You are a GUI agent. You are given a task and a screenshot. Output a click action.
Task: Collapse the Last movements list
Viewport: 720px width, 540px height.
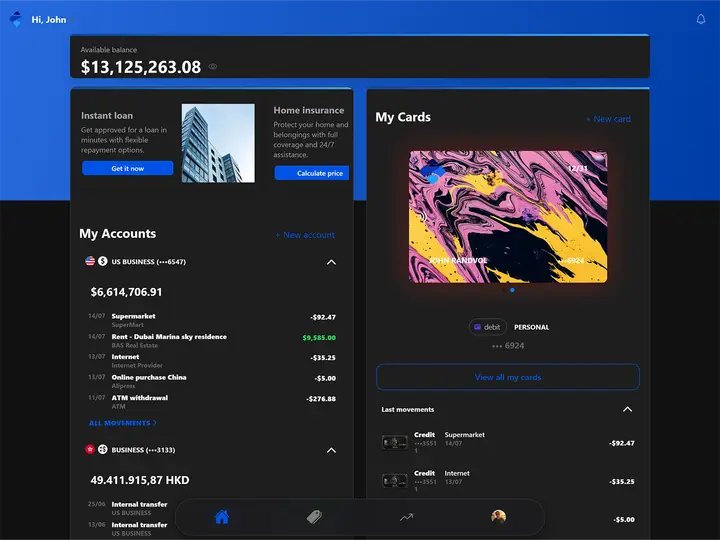(627, 409)
